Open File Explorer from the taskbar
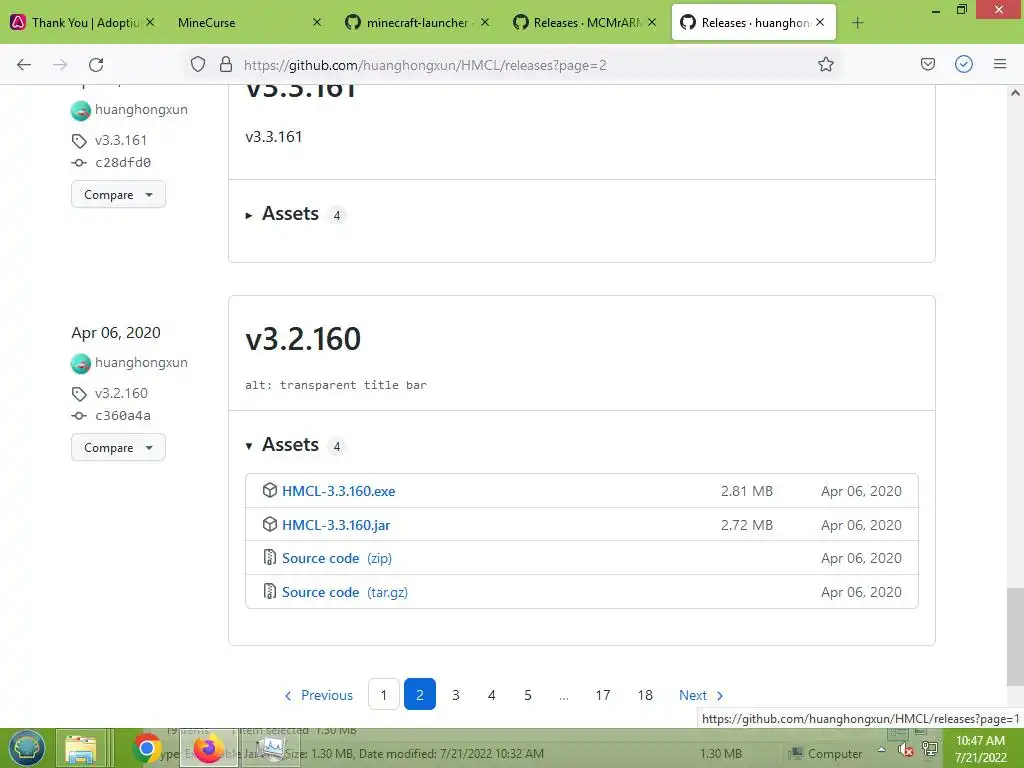 pos(81,749)
